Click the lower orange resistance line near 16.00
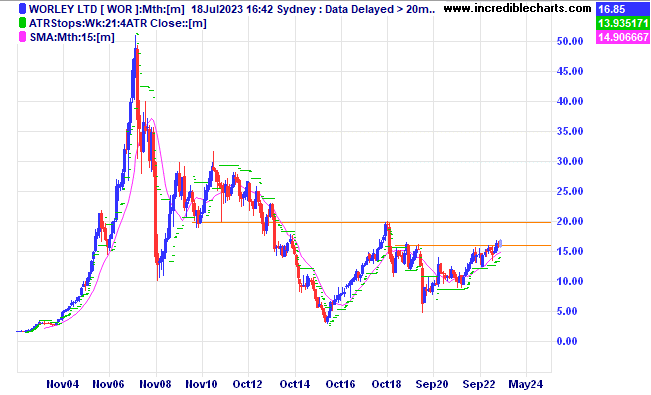The image size is (651, 395). (473, 245)
